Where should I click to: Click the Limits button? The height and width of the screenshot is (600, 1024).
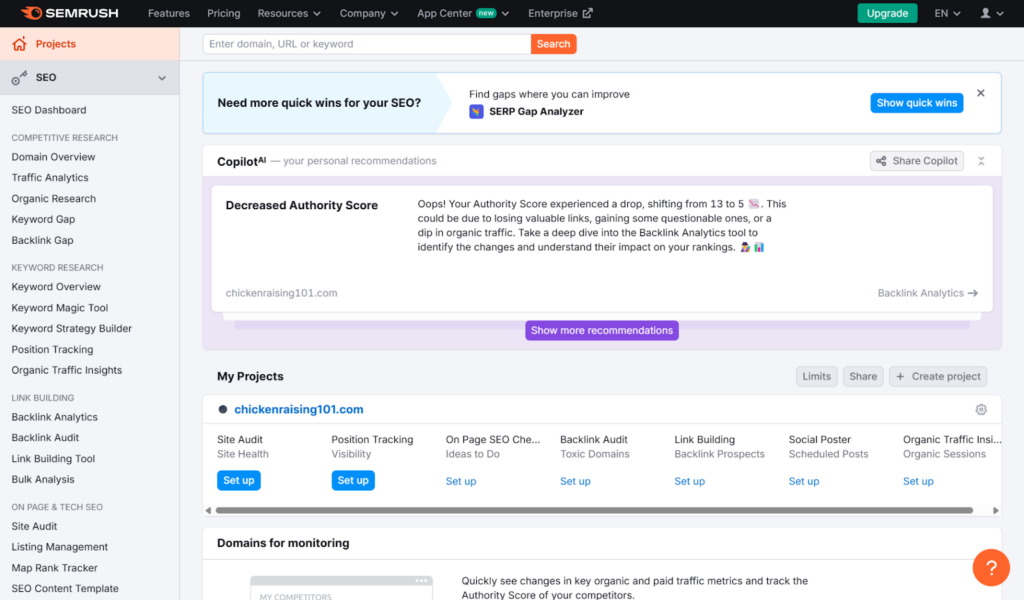tap(816, 377)
